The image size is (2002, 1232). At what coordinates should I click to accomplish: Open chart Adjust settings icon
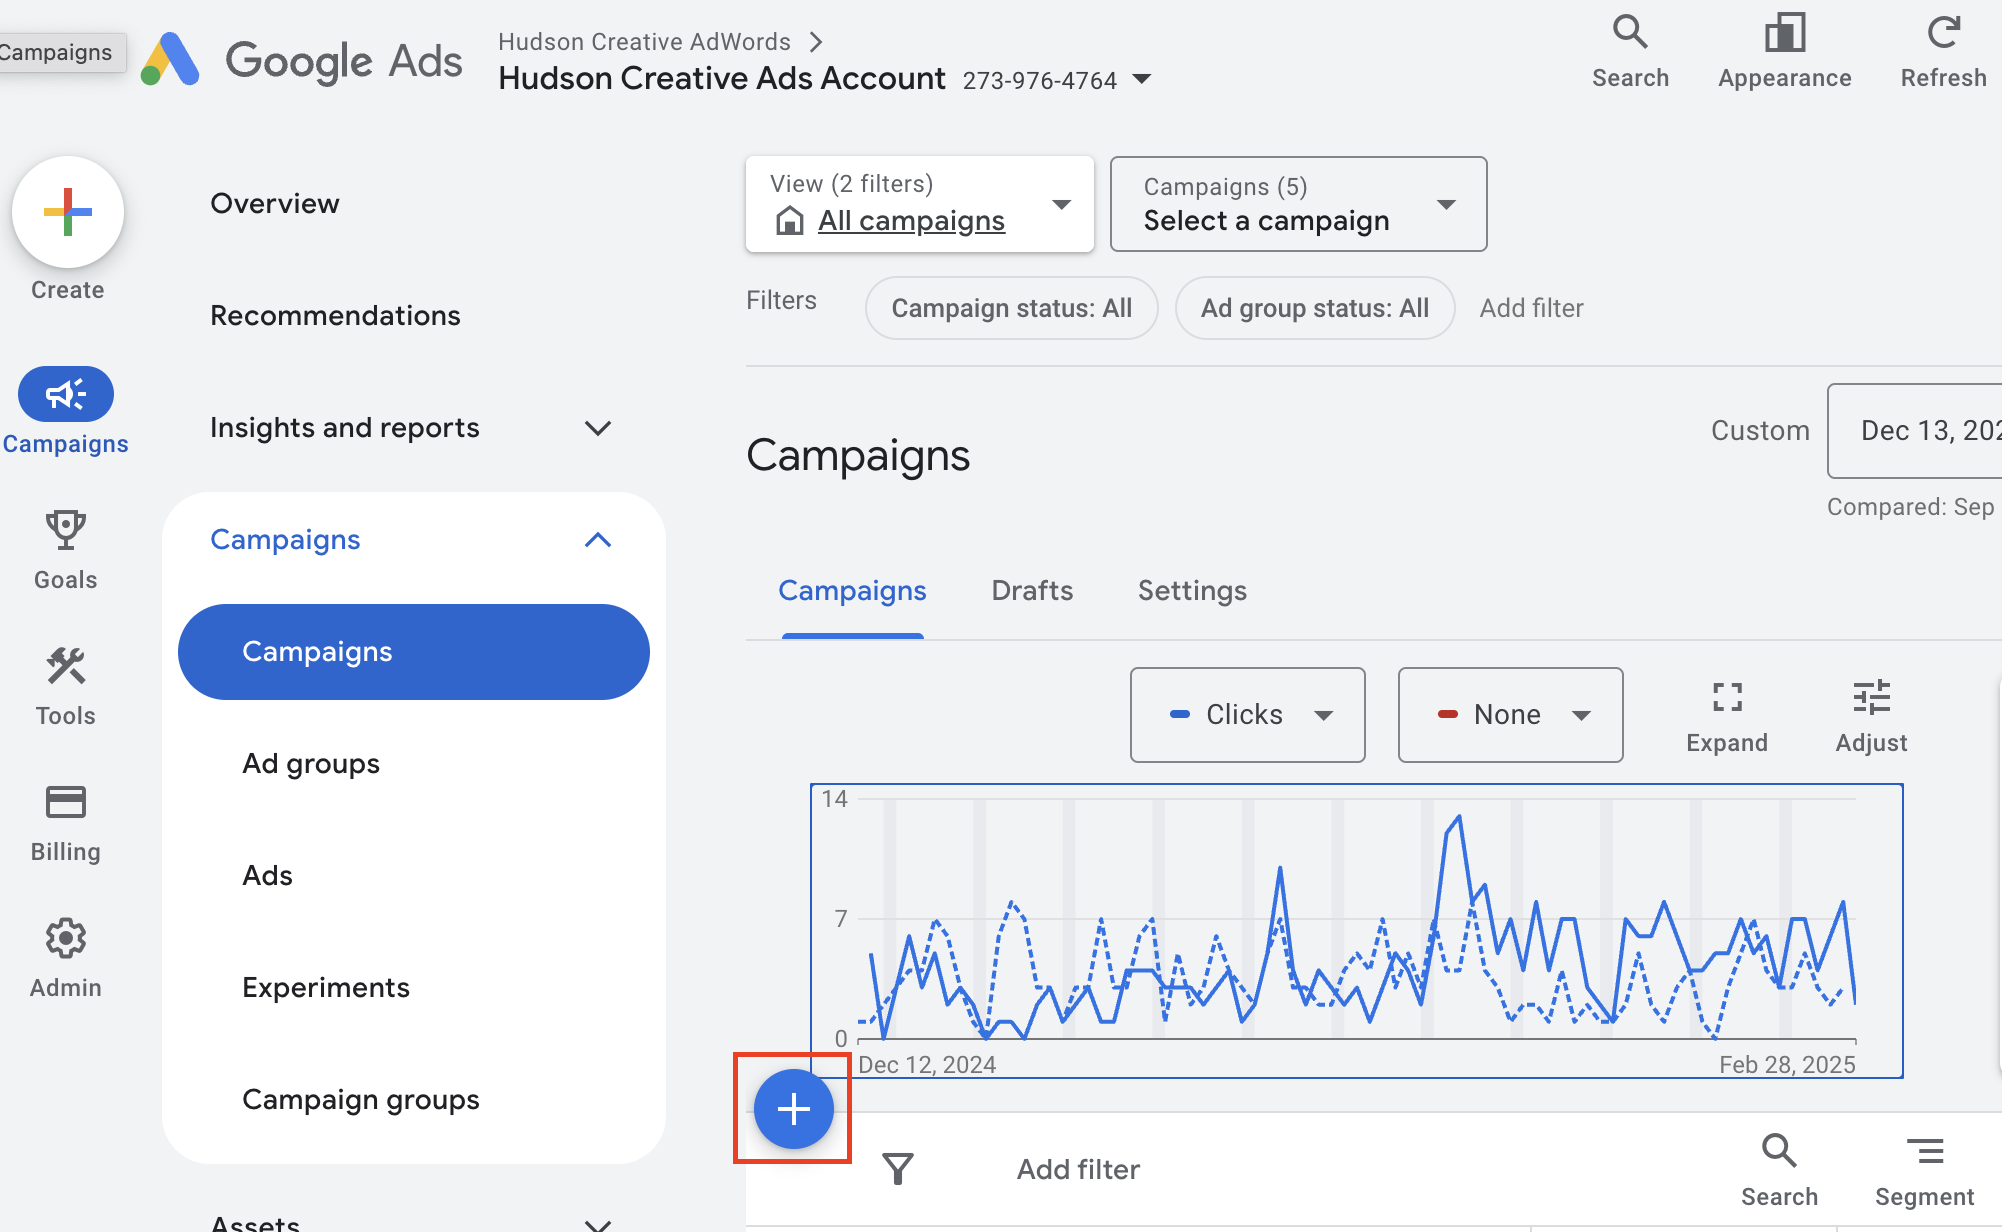point(1871,697)
